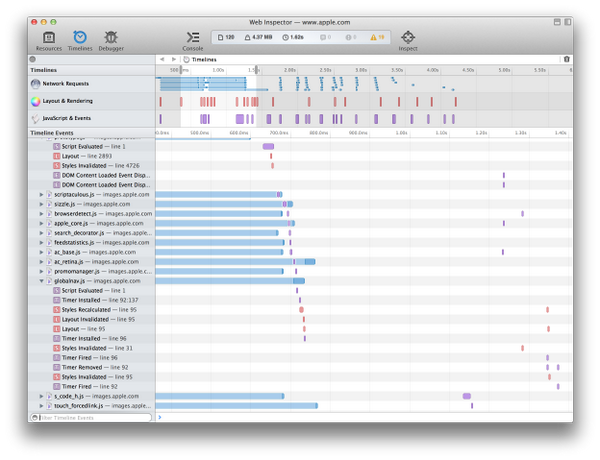The image size is (600, 460).
Task: Click the s_code_h.js purple script marker
Action: tap(467, 396)
